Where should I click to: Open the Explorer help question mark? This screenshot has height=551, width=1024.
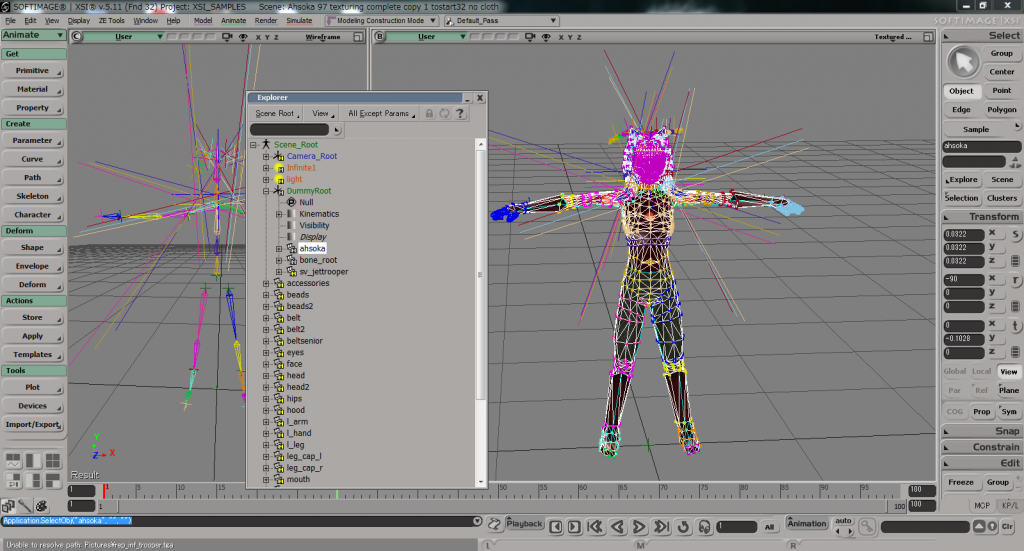[x=460, y=114]
